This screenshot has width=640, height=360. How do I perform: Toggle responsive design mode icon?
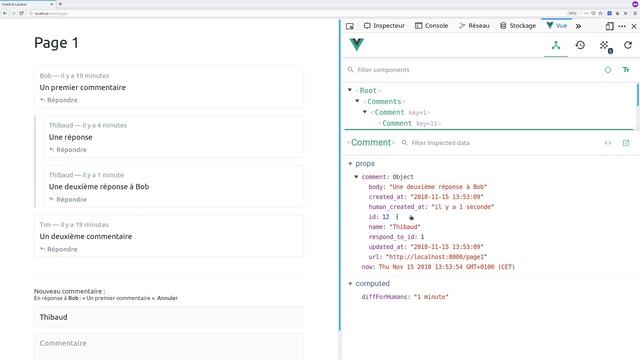pos(609,26)
